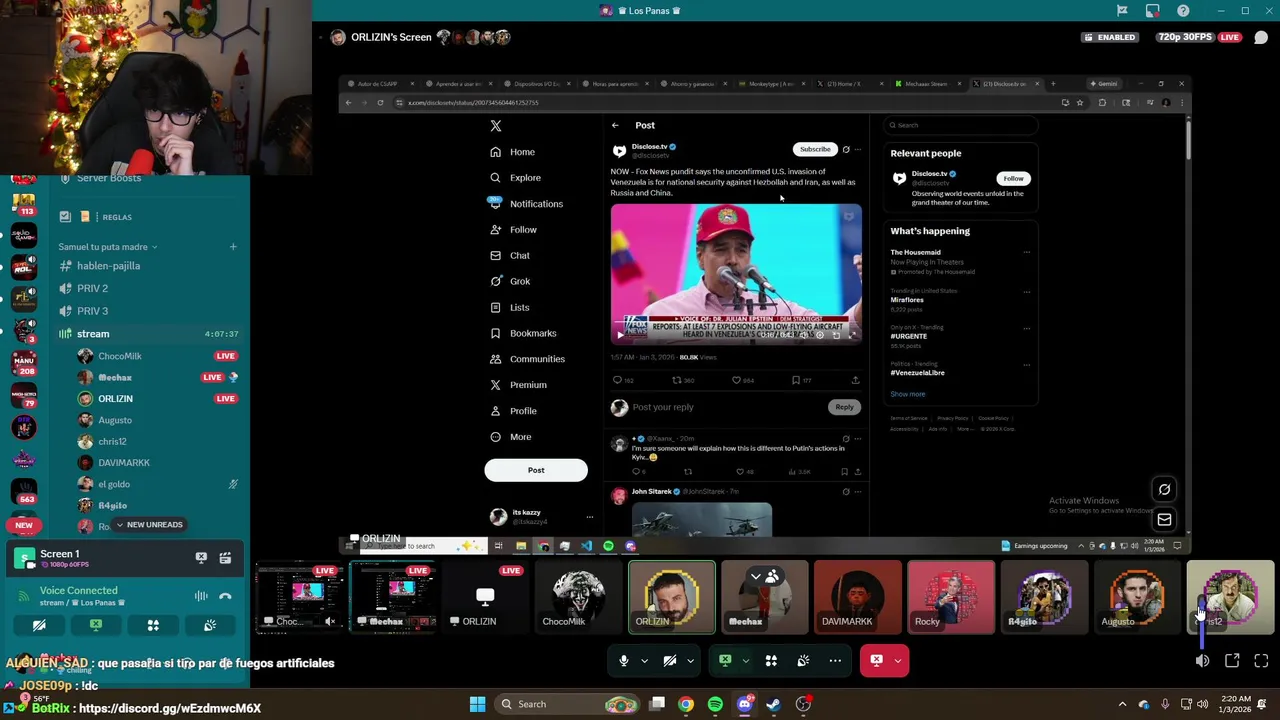Viewport: 1280px width, 720px height.
Task: Open microphone options dropdown arrow
Action: coord(644,661)
